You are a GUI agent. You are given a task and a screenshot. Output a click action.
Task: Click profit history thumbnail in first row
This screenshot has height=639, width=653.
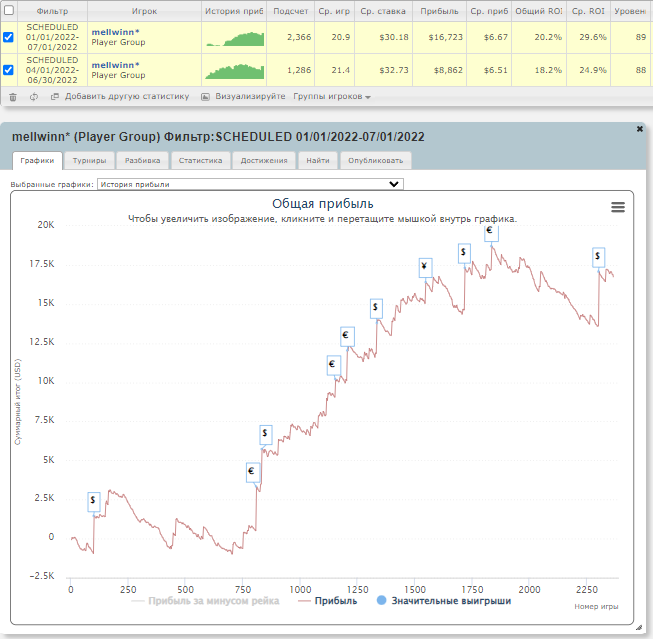[235, 39]
